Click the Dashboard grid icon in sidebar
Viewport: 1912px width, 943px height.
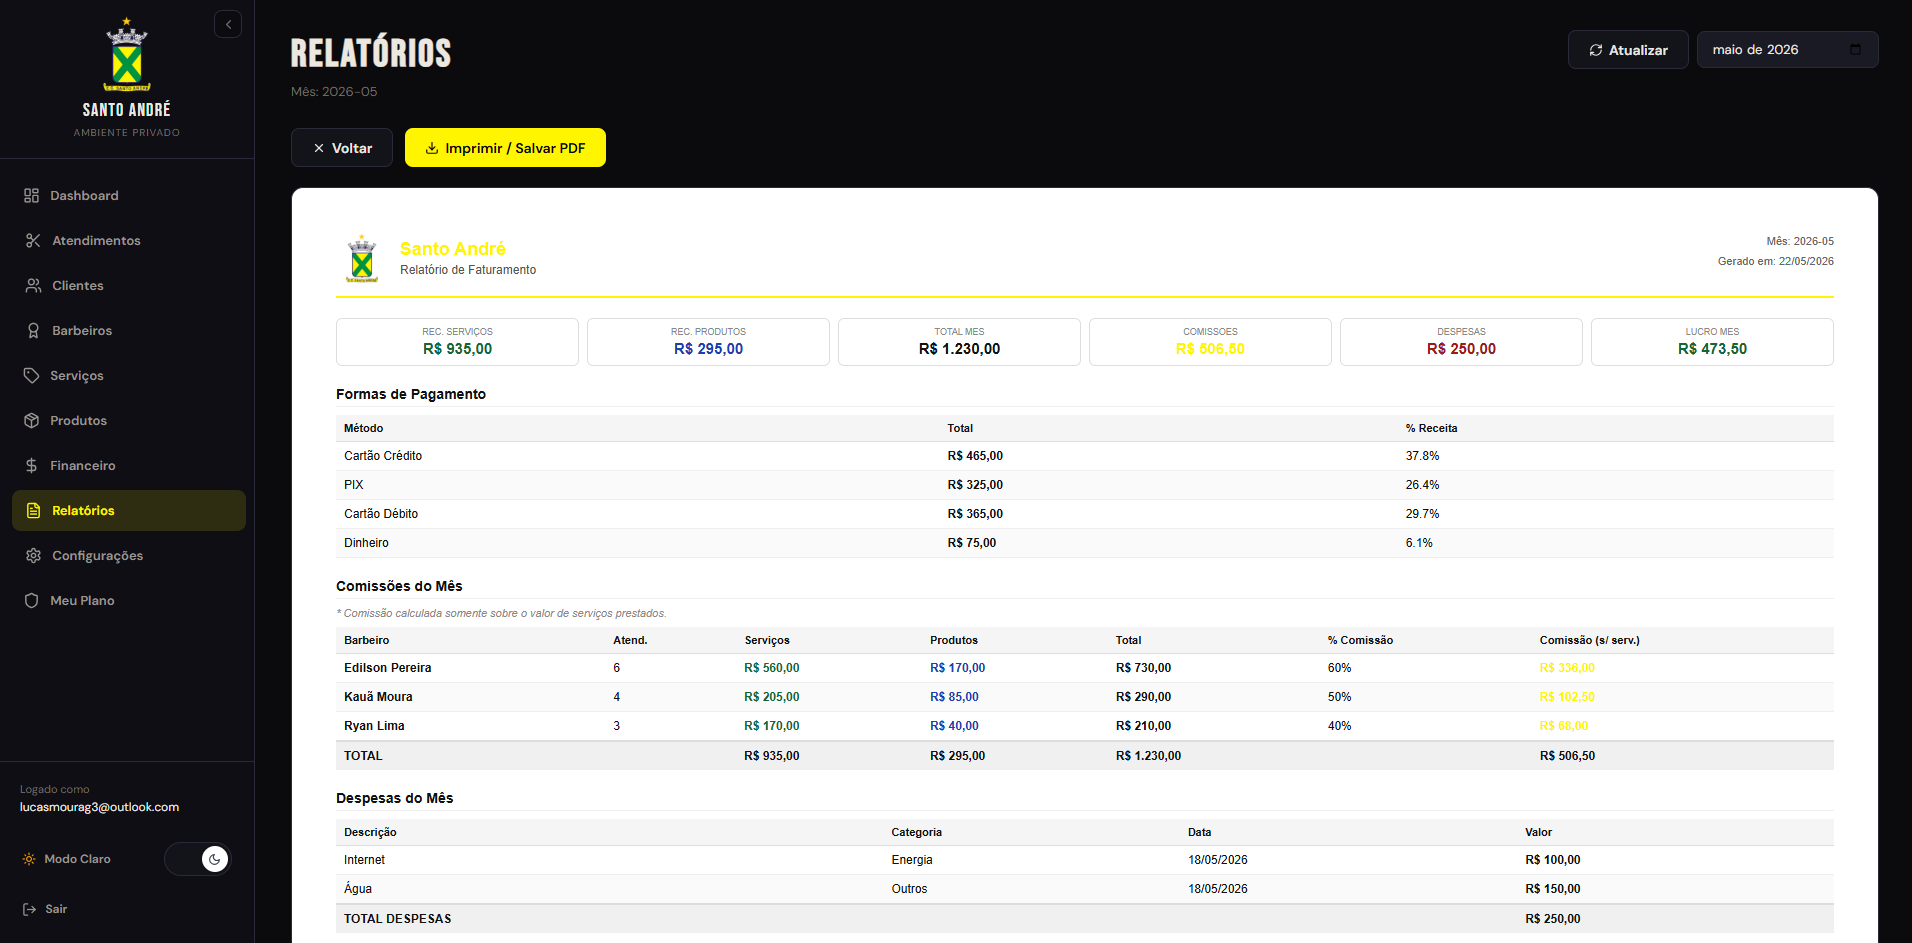click(32, 196)
